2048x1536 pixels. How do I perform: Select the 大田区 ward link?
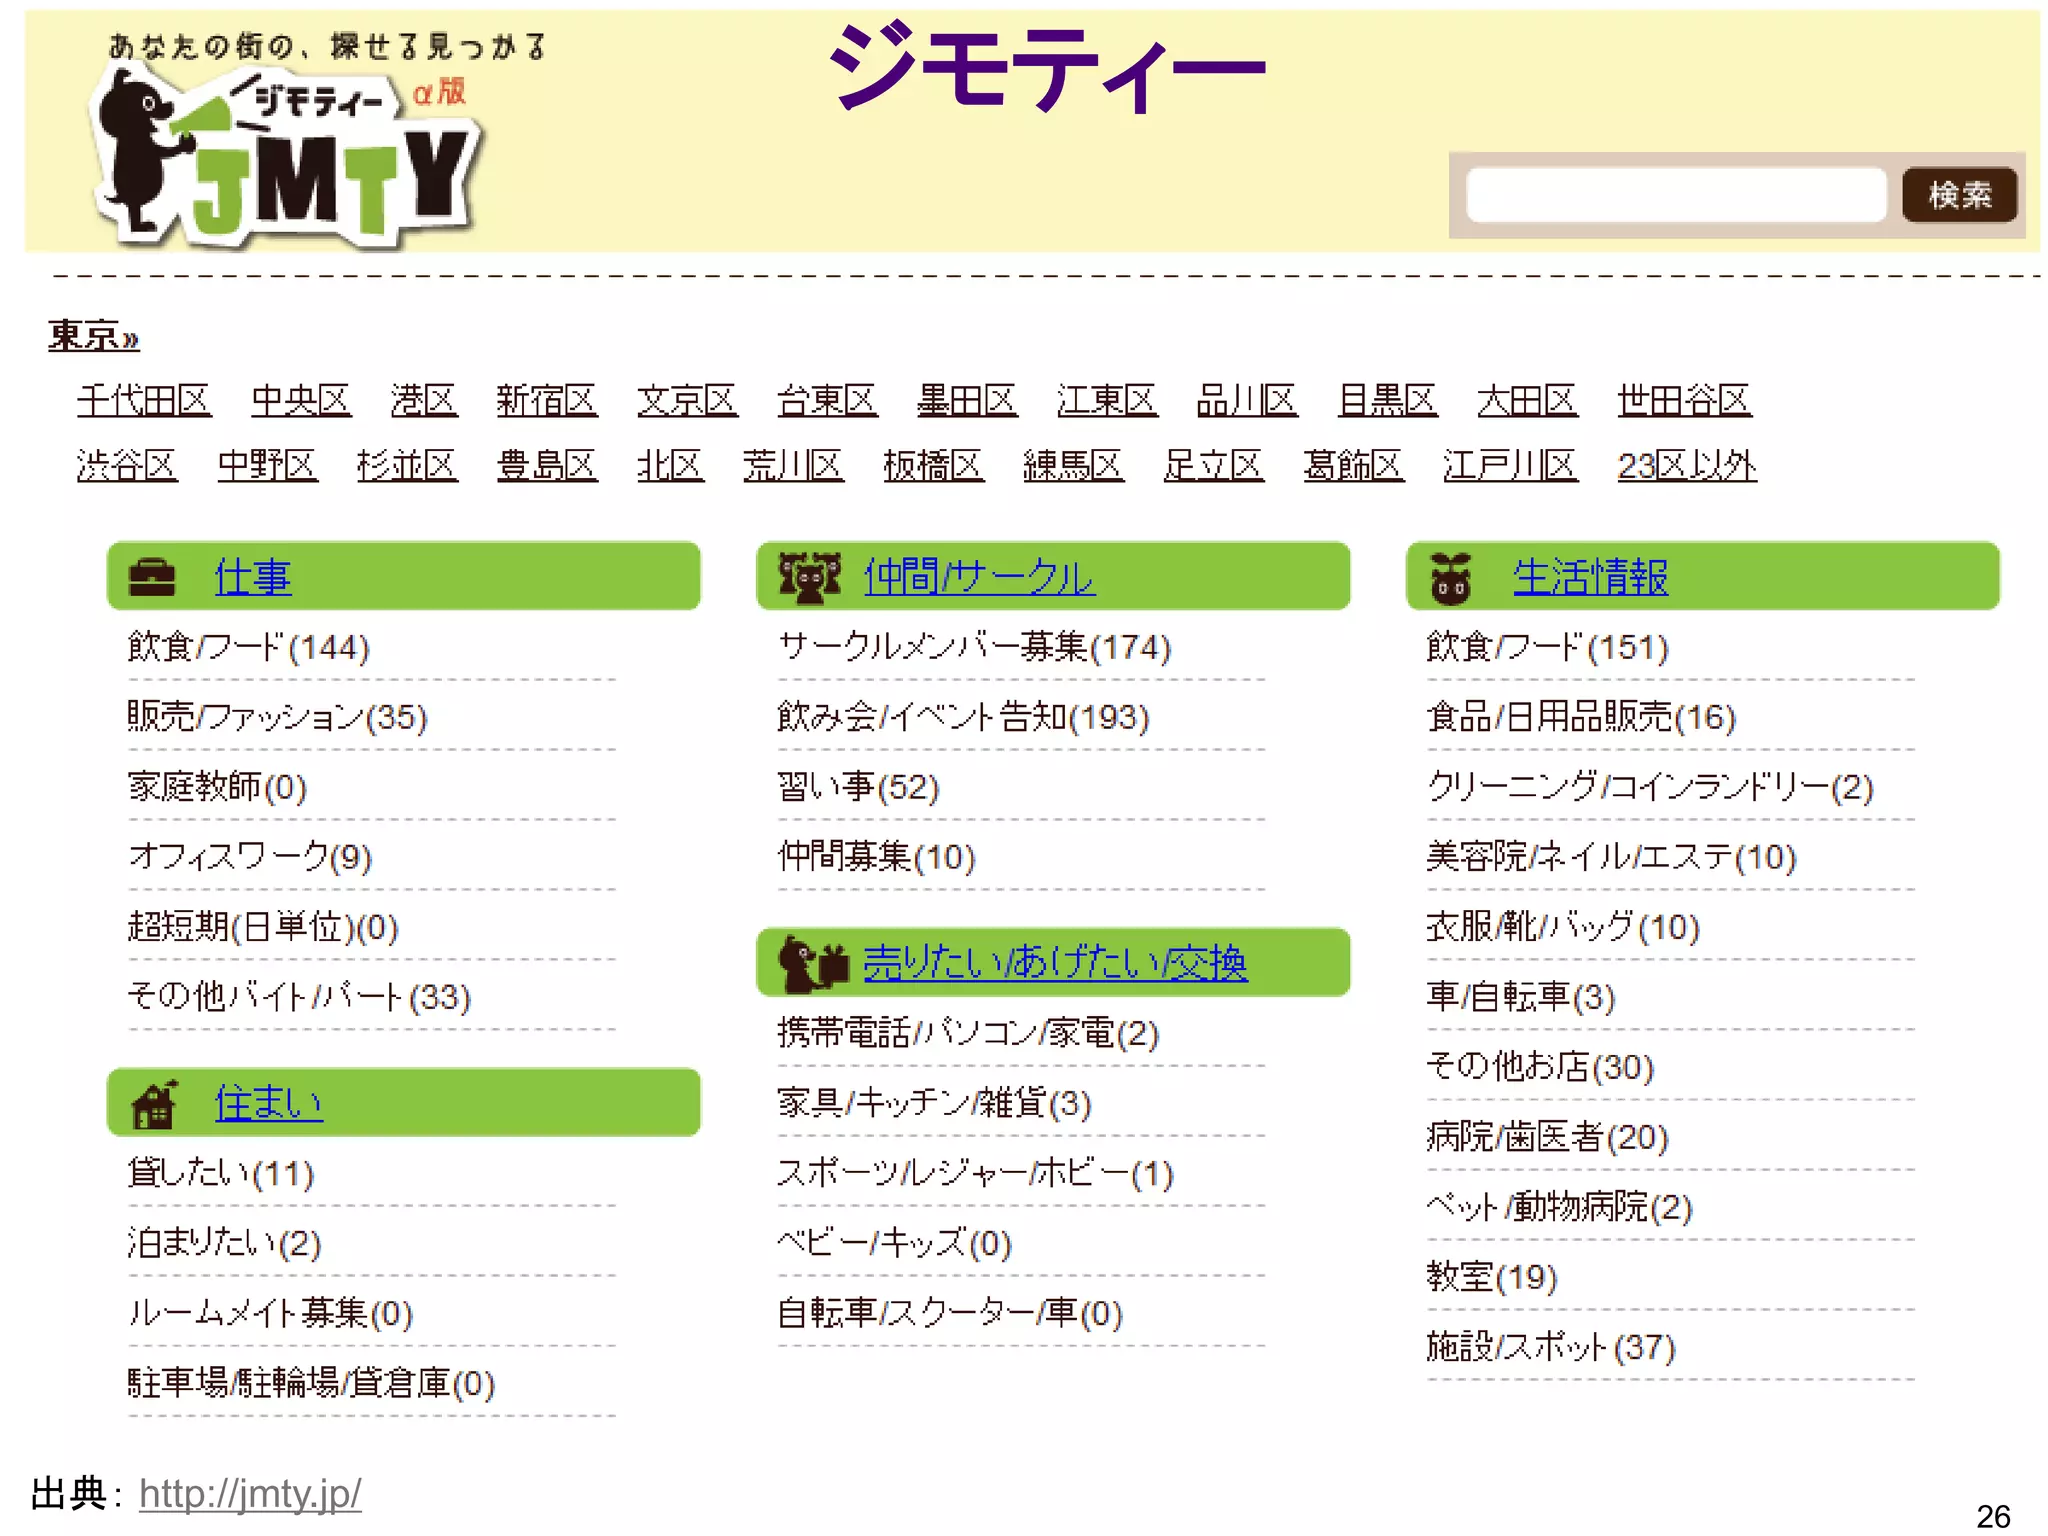pos(1527,400)
